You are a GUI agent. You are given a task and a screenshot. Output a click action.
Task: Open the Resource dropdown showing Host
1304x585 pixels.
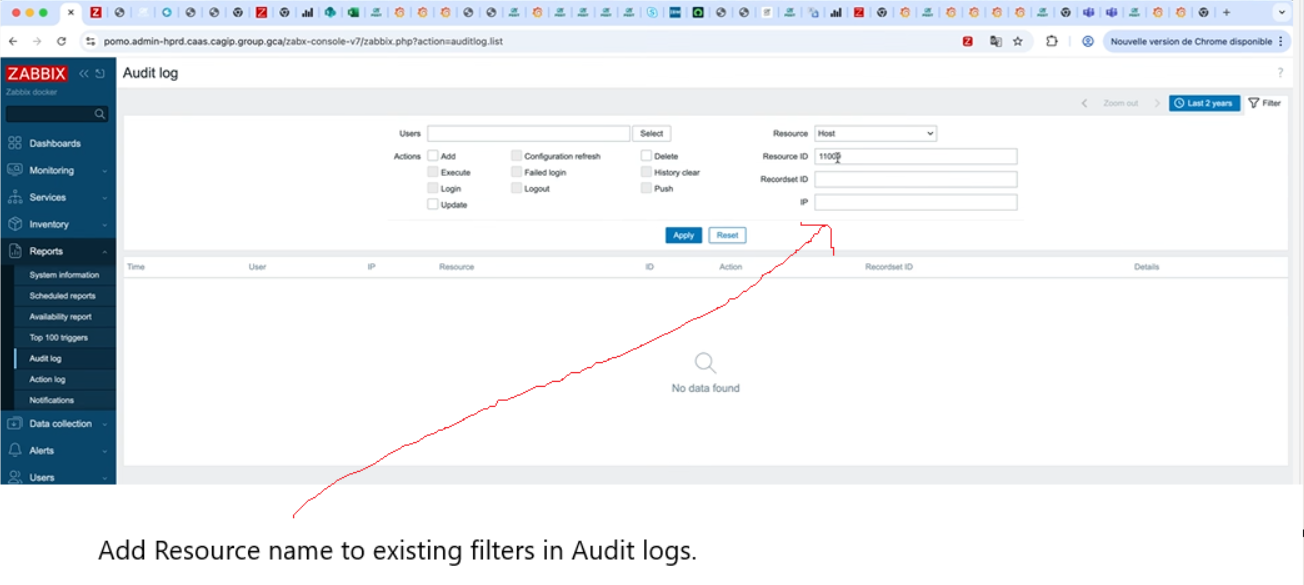(x=875, y=133)
